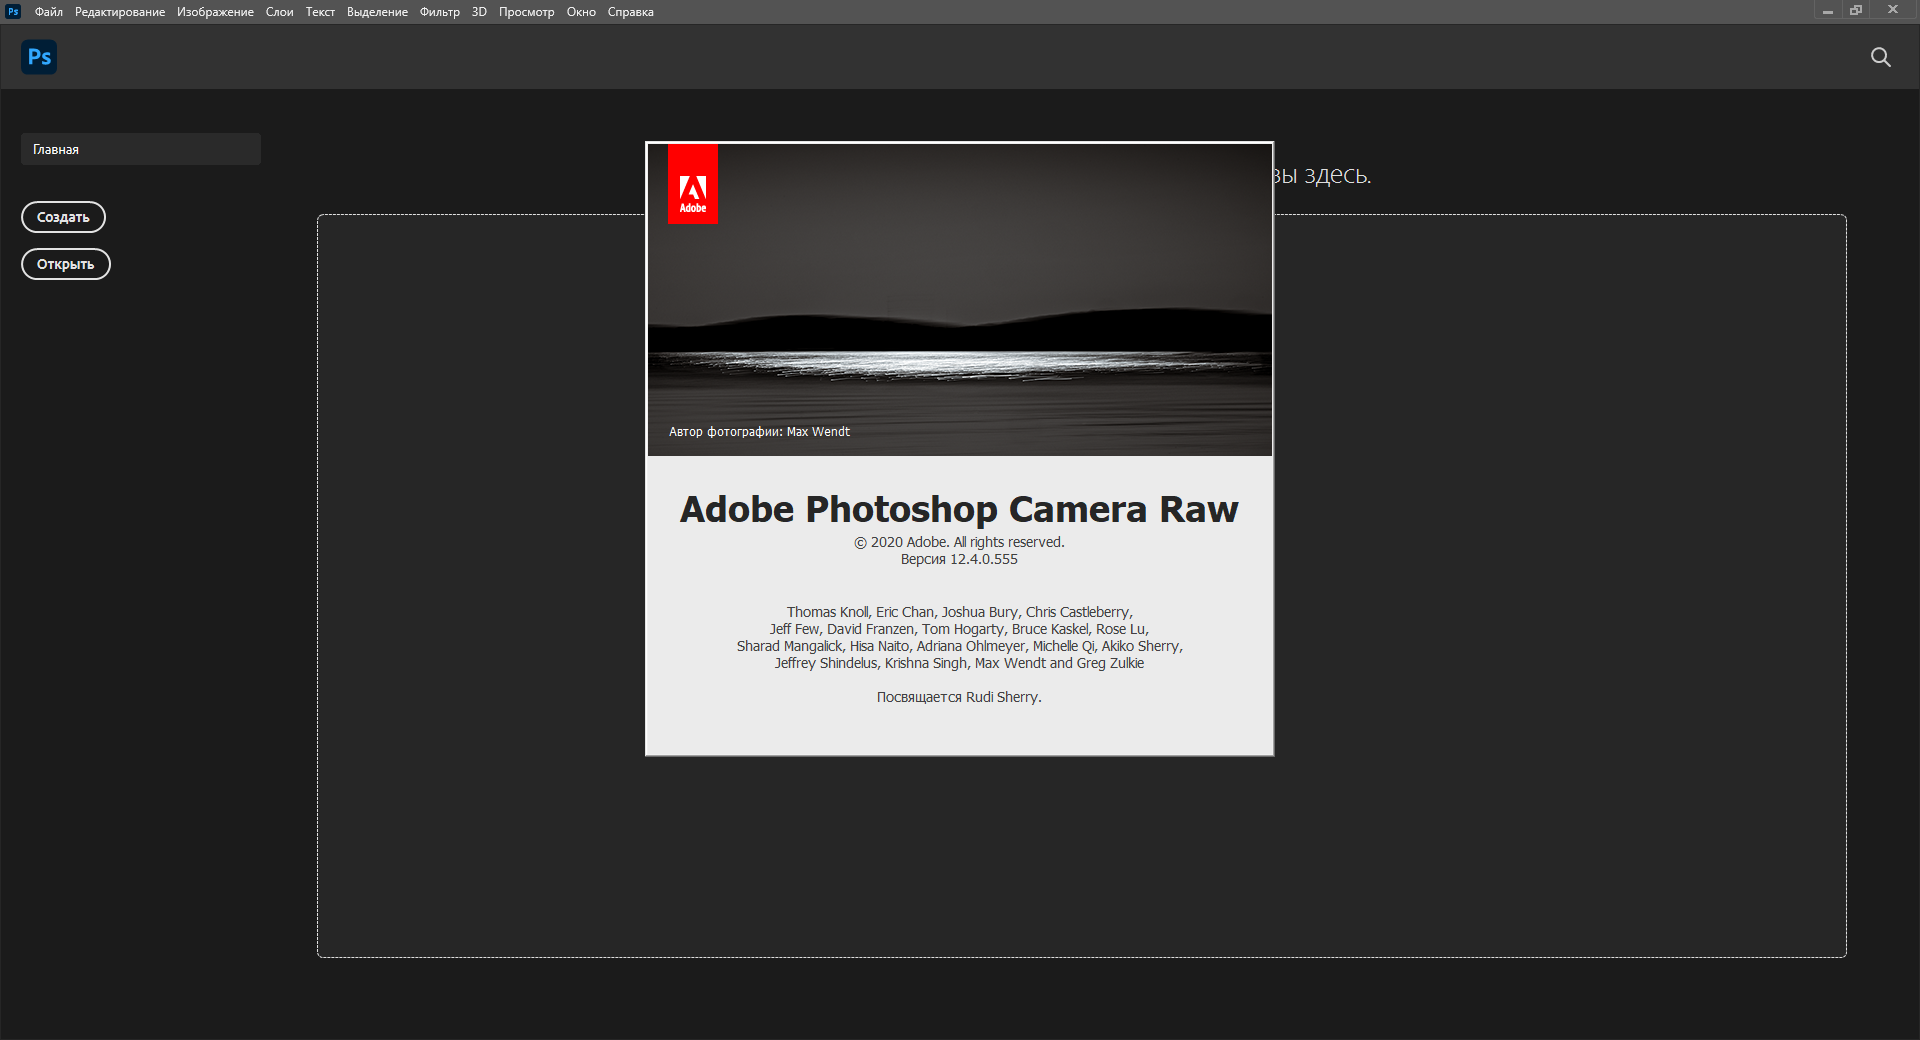Click the Photoshop home logo icon
1920x1040 pixels.
pos(39,57)
